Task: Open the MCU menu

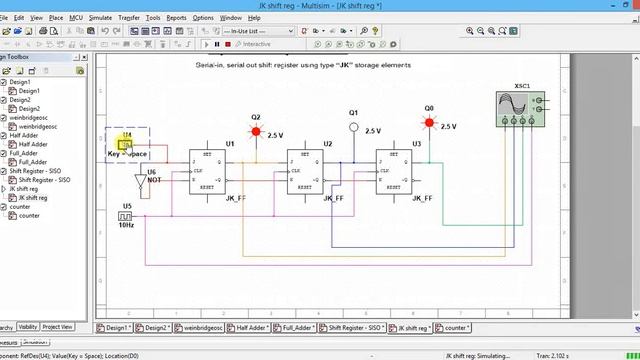Action: [76, 18]
